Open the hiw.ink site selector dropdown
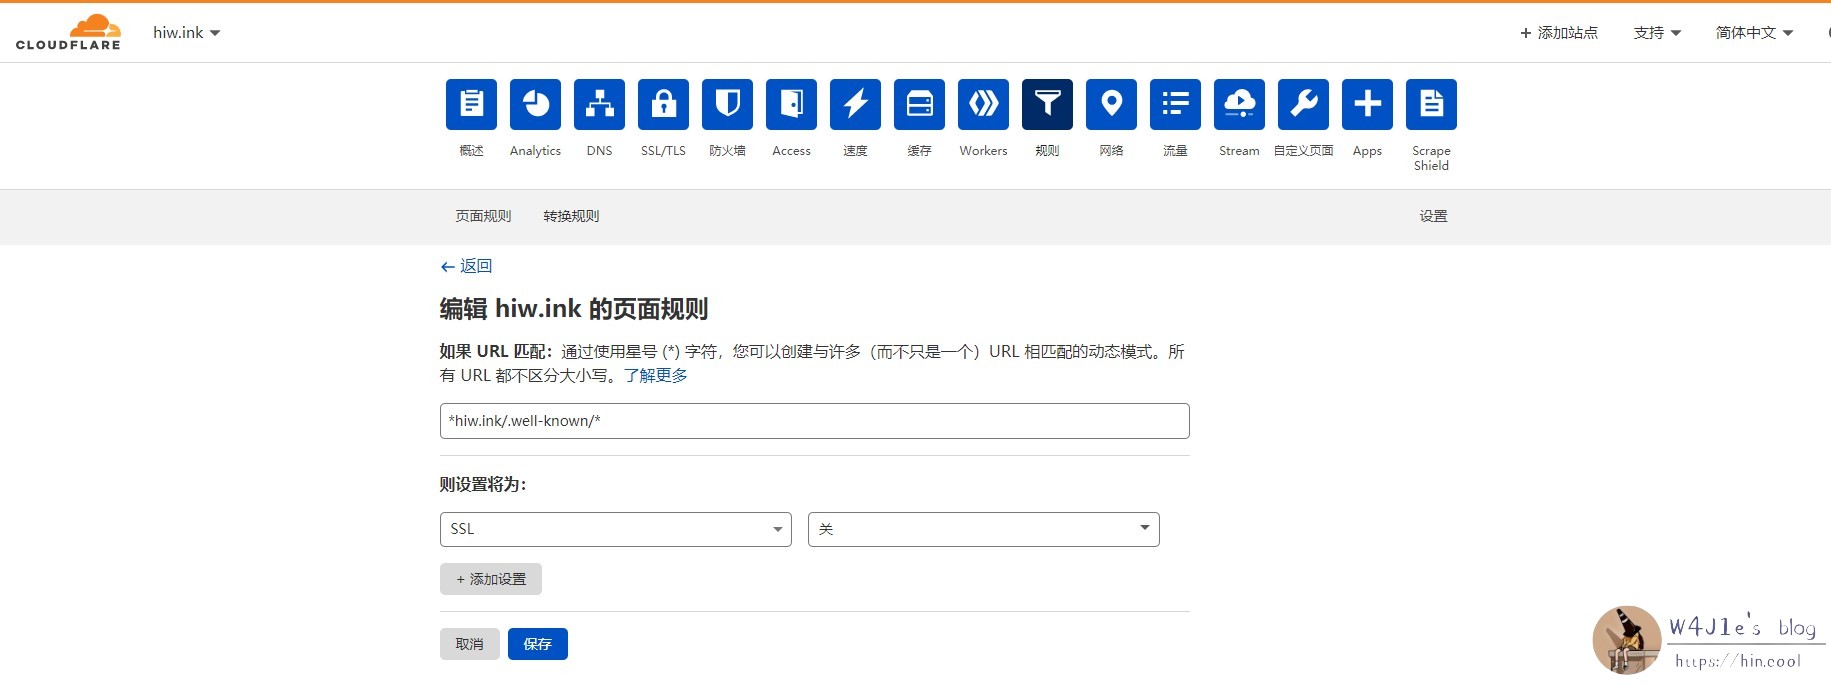 [x=186, y=33]
